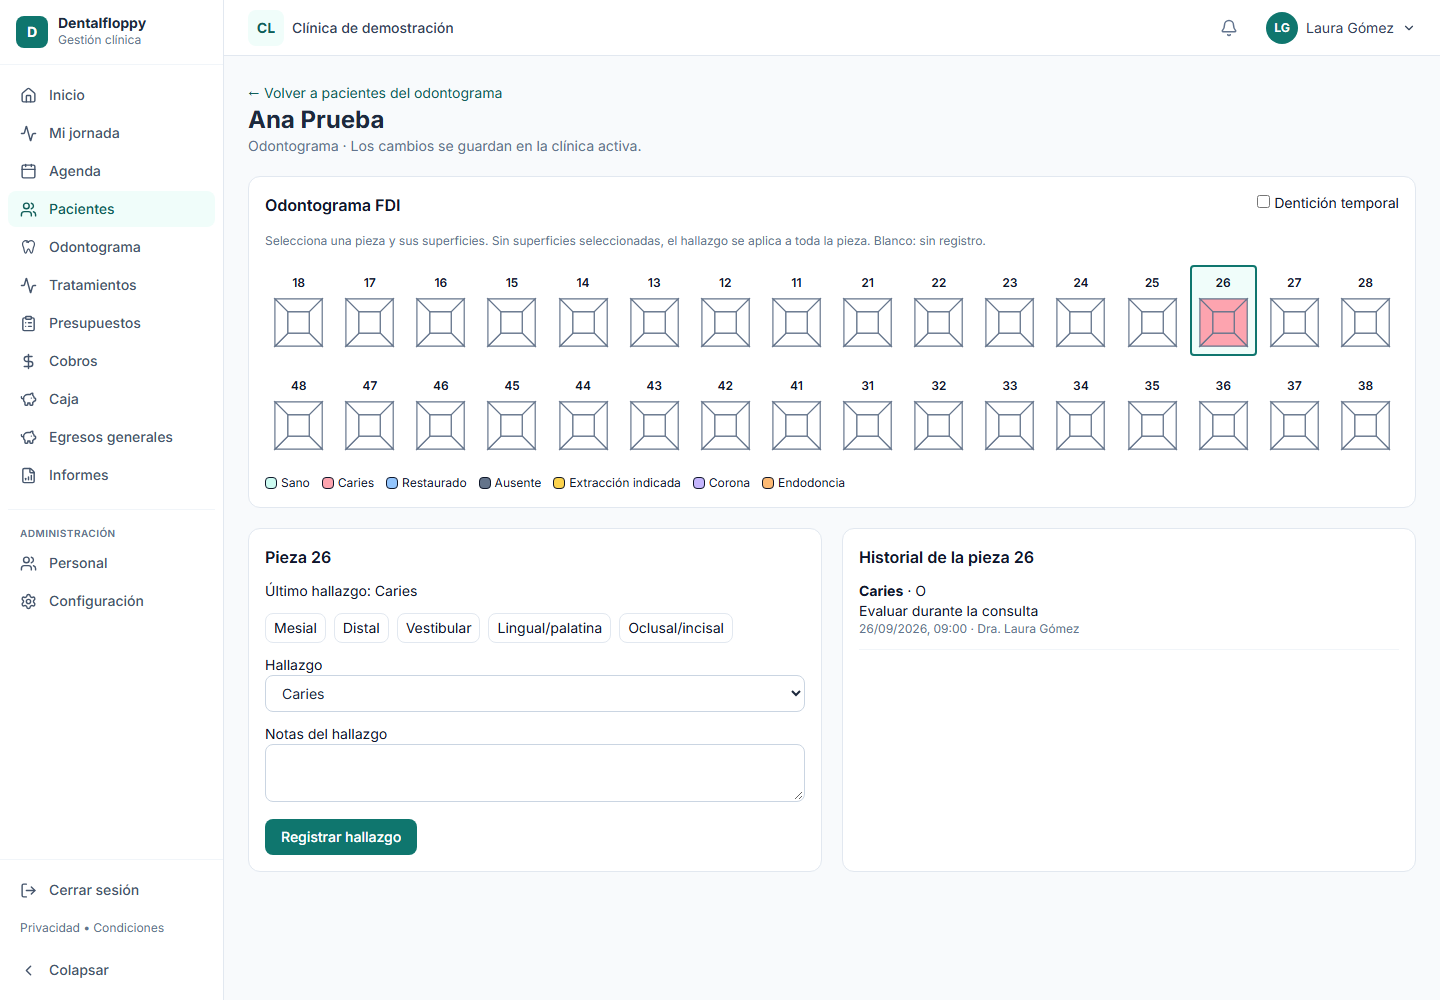Click the Inicio home icon

(x=29, y=95)
